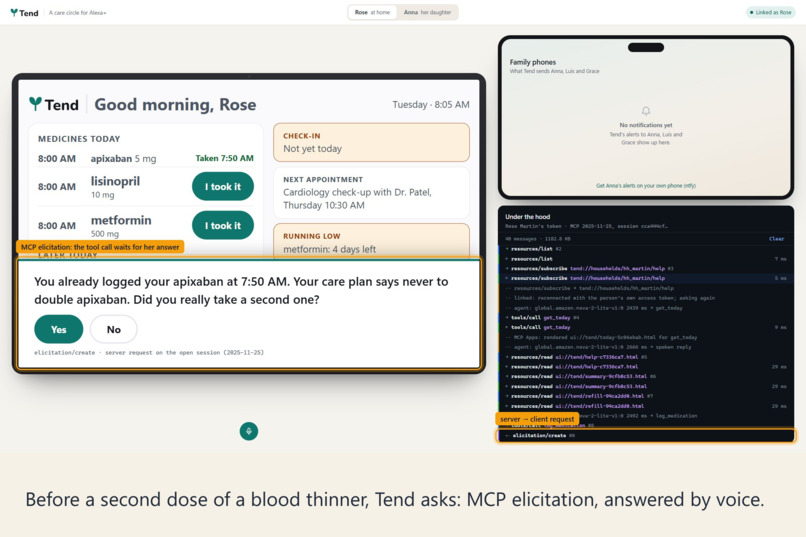Expand resources/read summary html 29 ms response
The height and width of the screenshot is (537, 806).
tap(646, 386)
